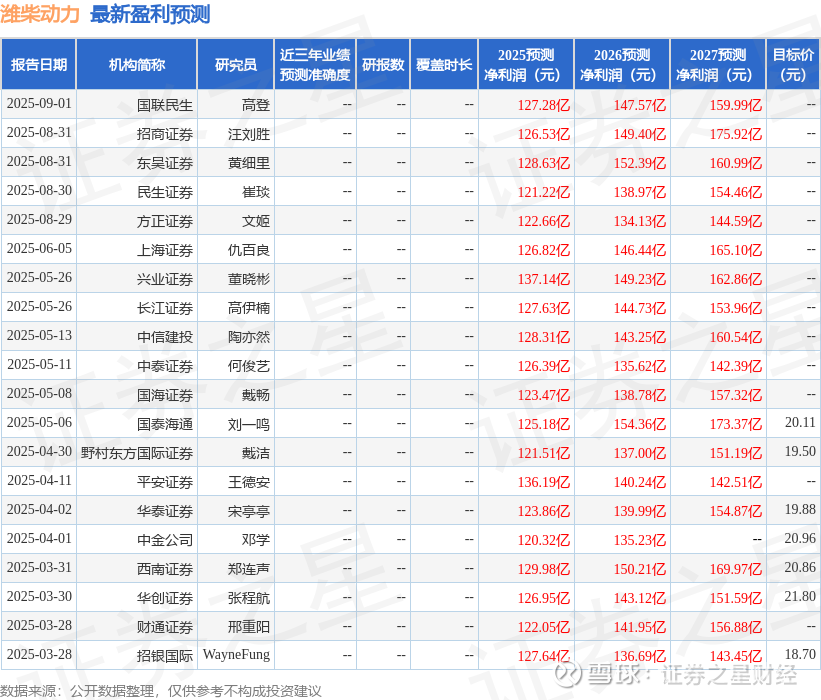821x700 pixels.
Task: Select researcher 陶亦然
Action: [249, 337]
